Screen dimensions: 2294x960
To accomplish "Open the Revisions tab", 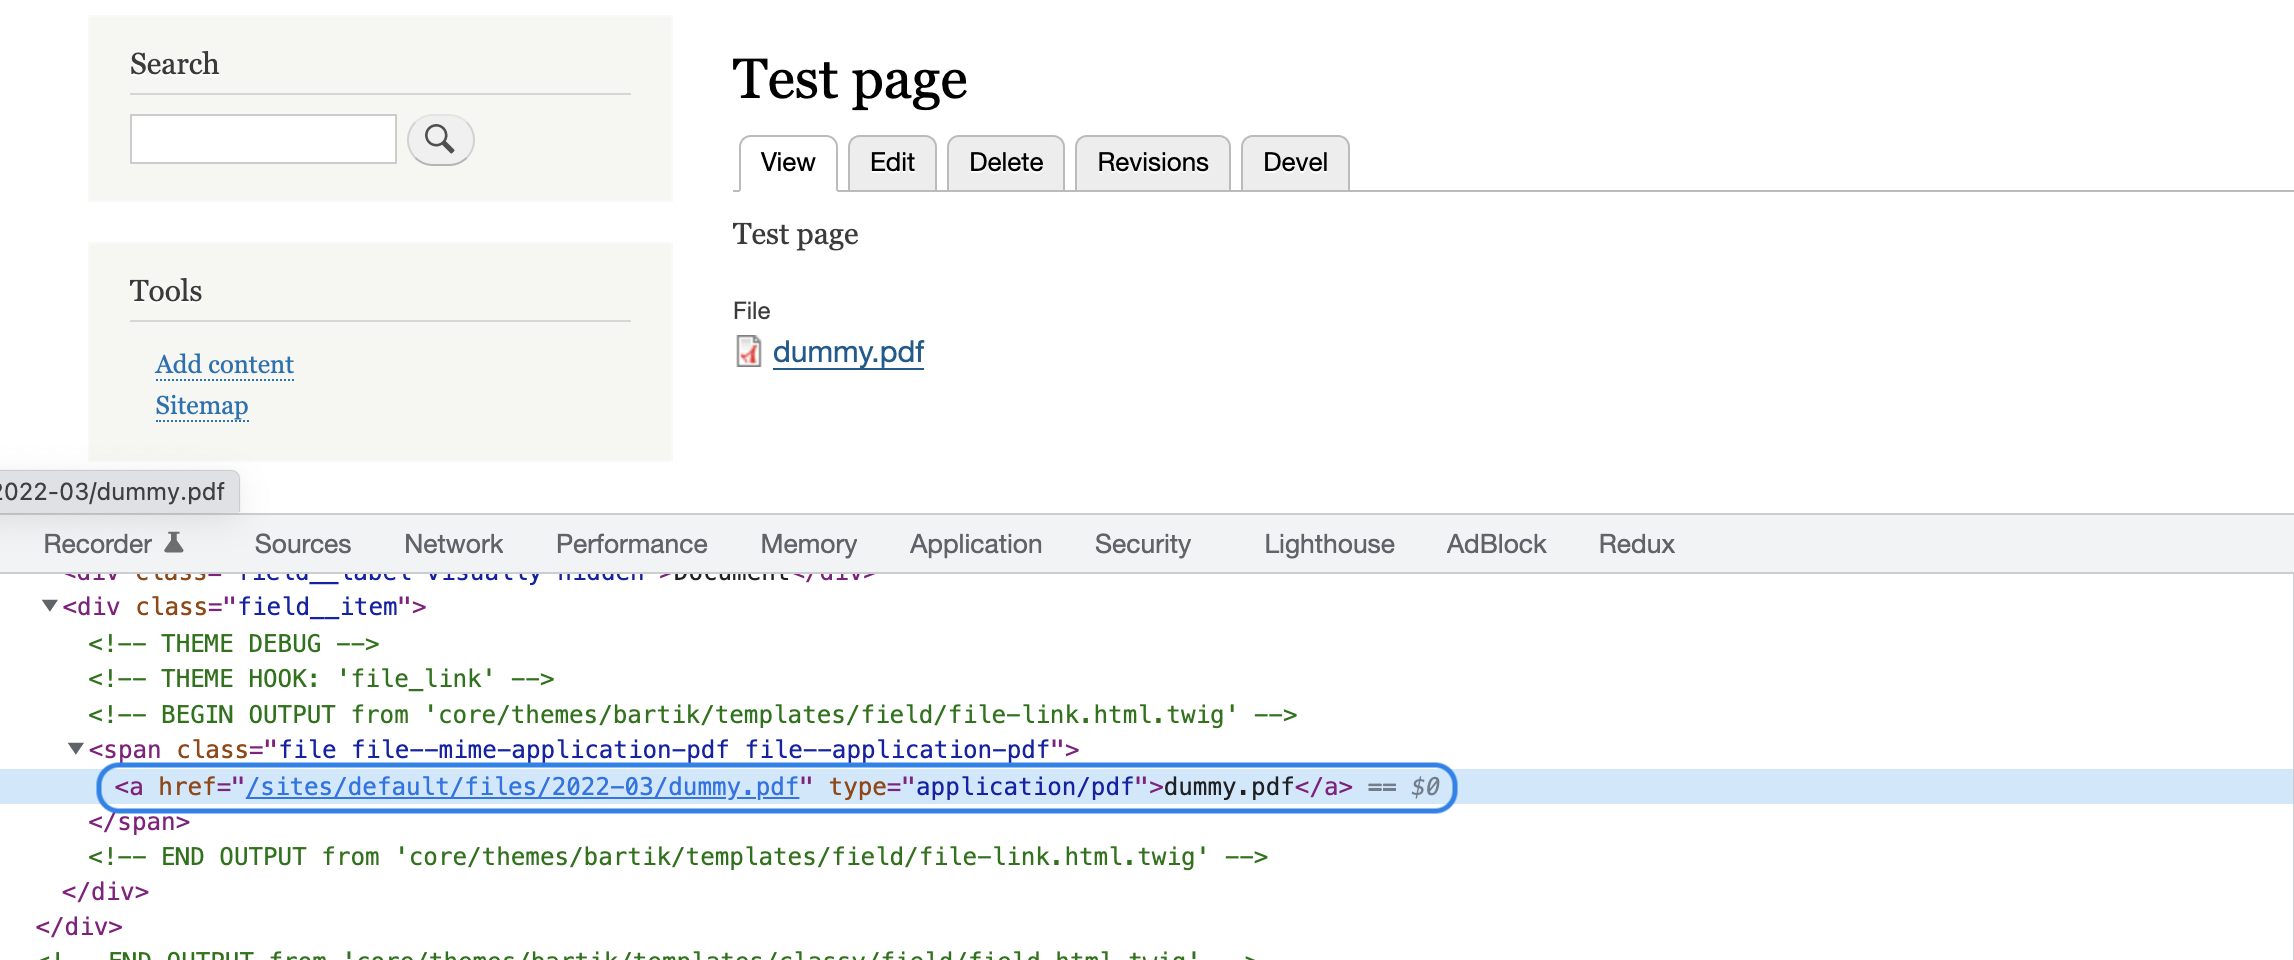I will (x=1153, y=162).
